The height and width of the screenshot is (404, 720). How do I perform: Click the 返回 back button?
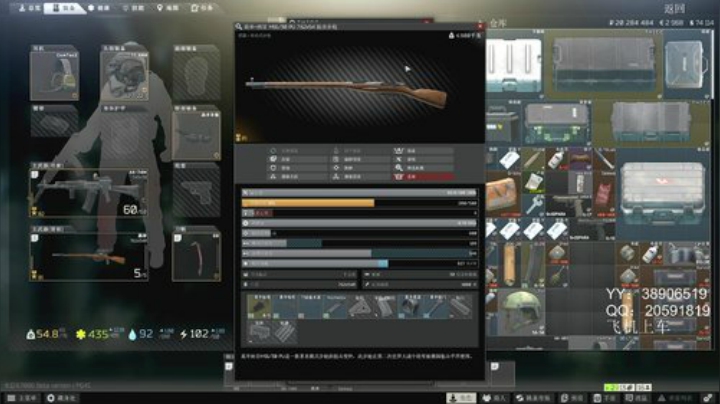click(x=675, y=8)
